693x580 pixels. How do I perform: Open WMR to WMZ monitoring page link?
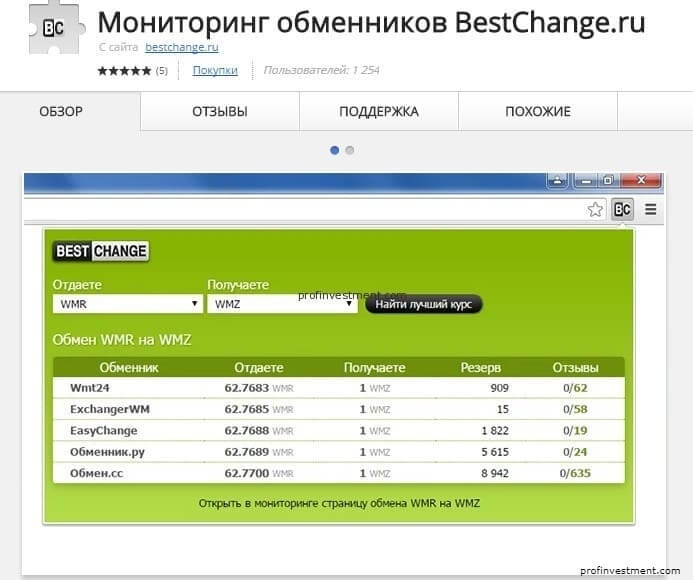[339, 503]
